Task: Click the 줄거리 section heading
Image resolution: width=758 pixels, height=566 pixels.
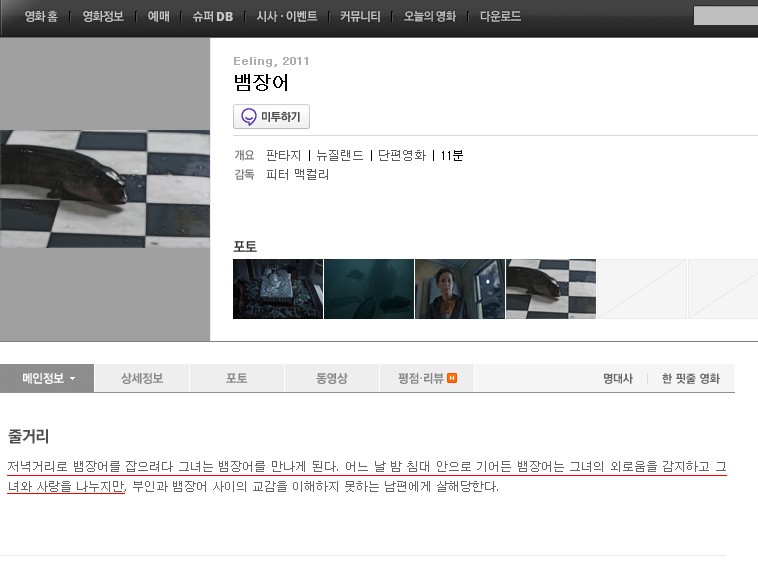Action: point(29,436)
